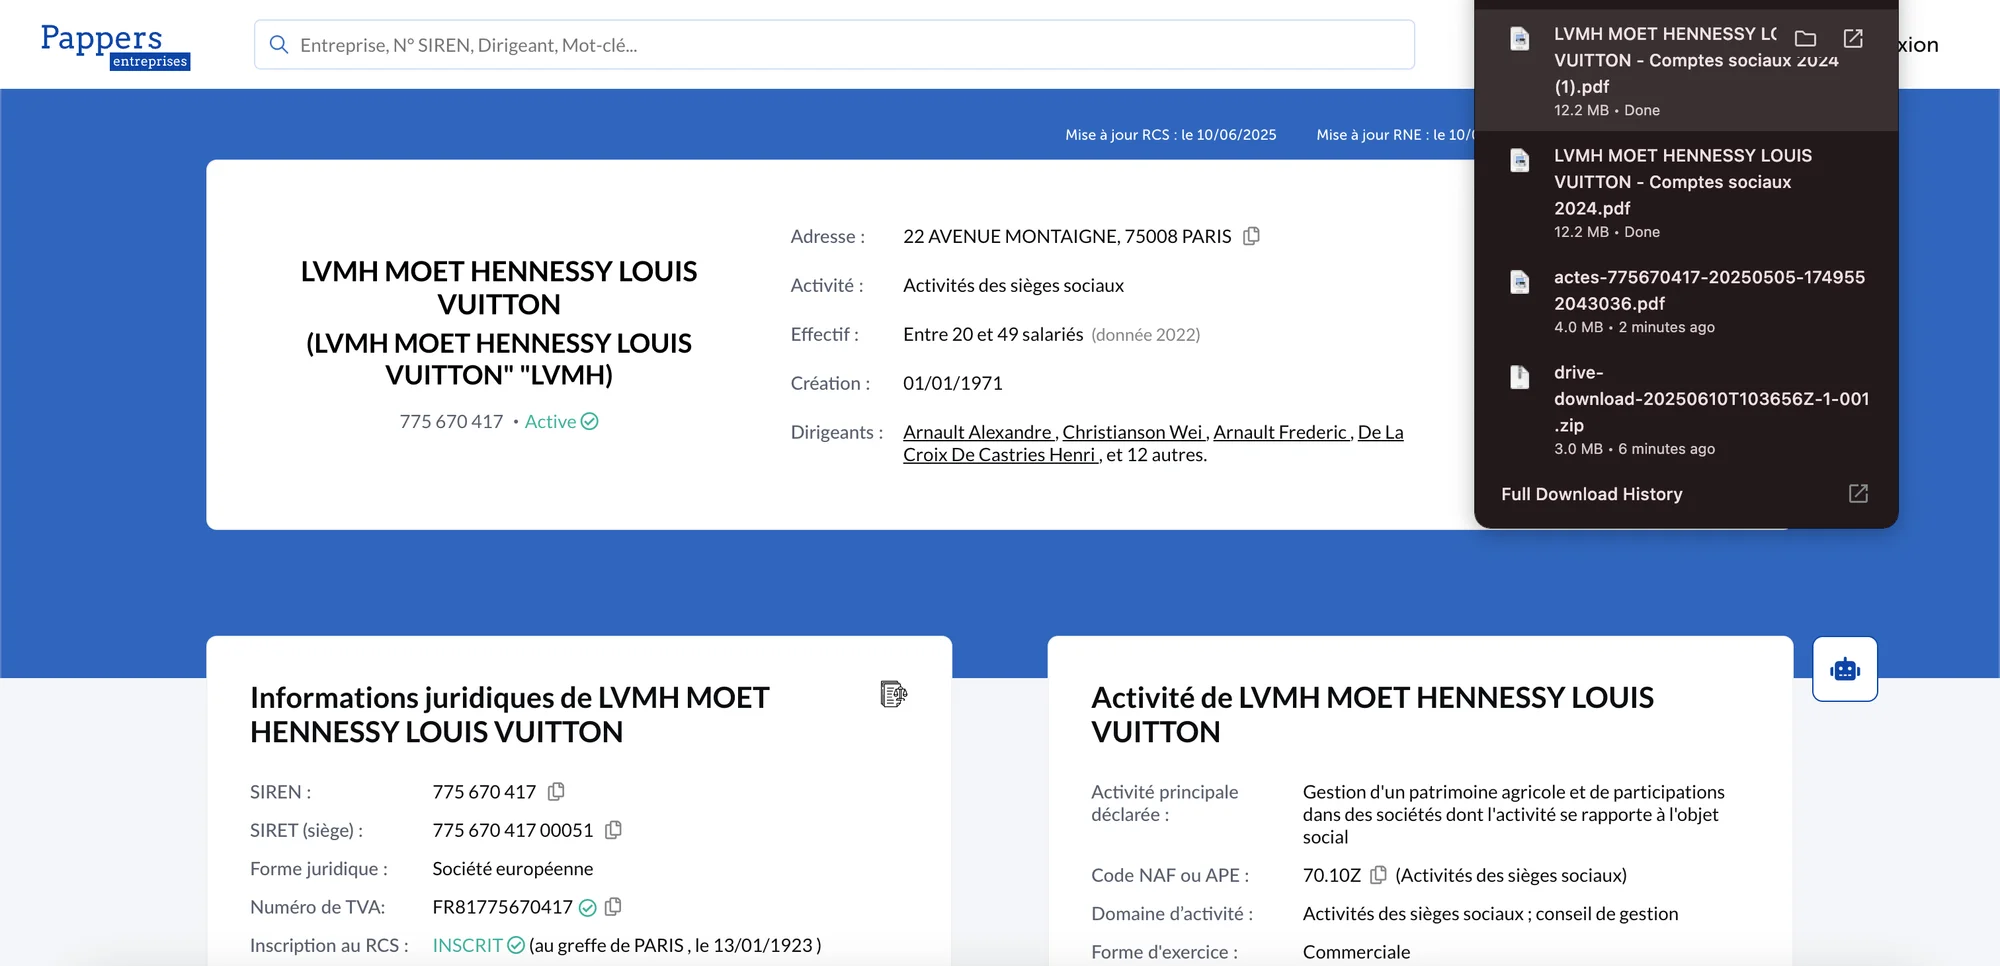Copy the NAF code 70.10Z
This screenshot has width=2000, height=966.
coord(1378,875)
